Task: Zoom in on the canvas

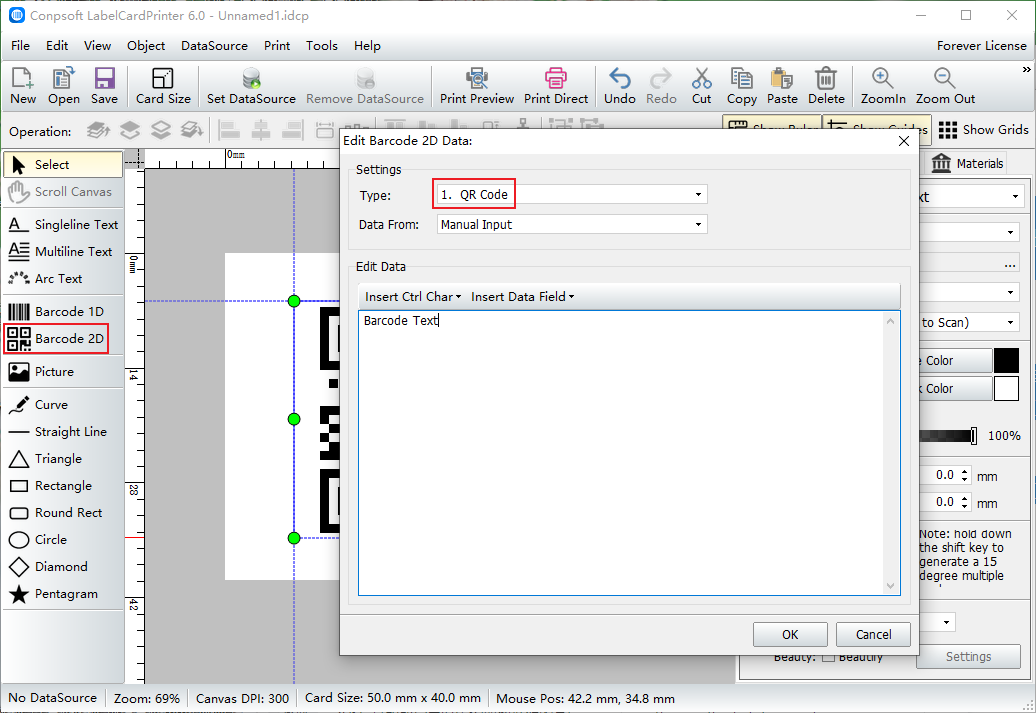Action: coord(883,86)
